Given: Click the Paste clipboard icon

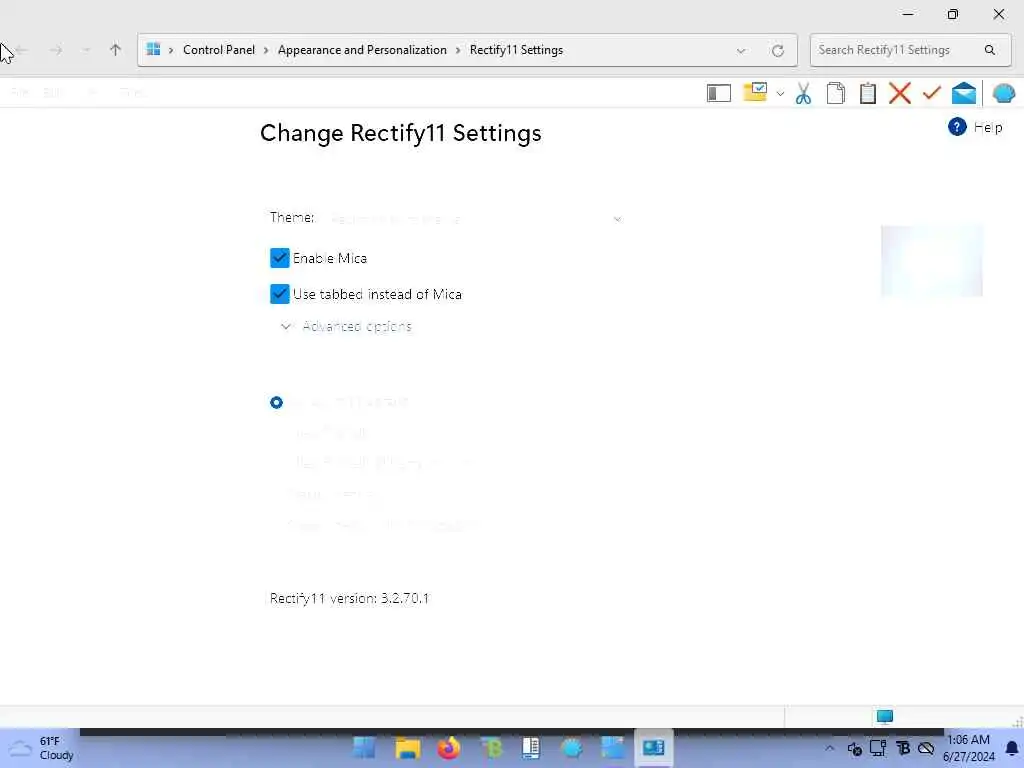Looking at the screenshot, I should click(867, 93).
